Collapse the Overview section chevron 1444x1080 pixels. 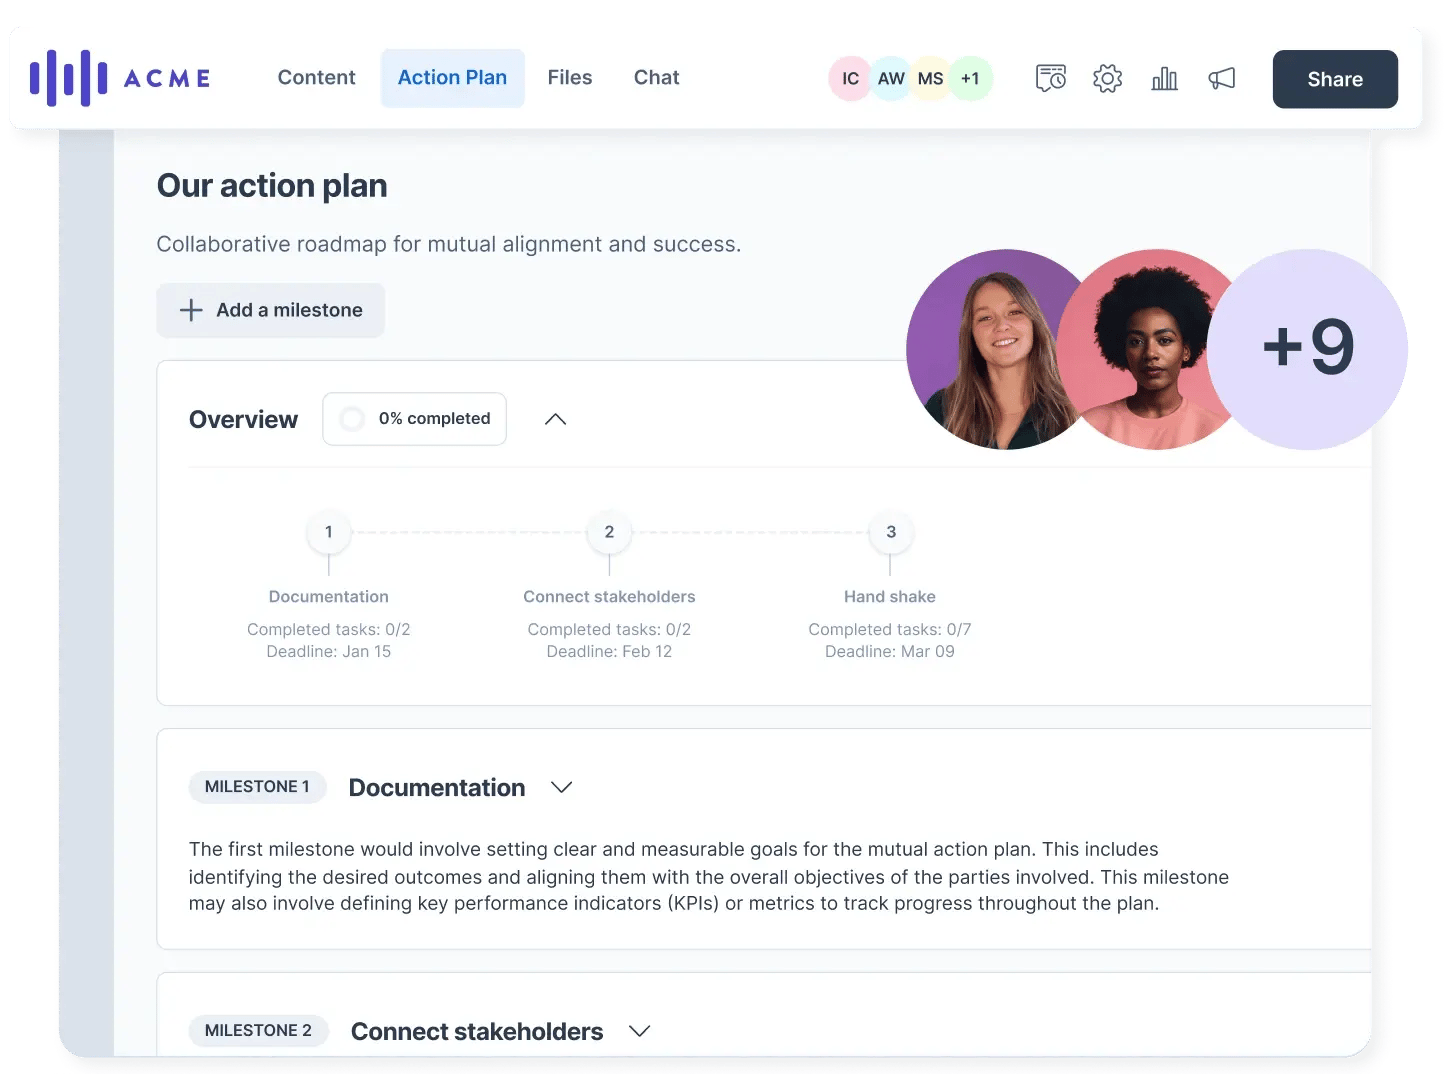(555, 419)
